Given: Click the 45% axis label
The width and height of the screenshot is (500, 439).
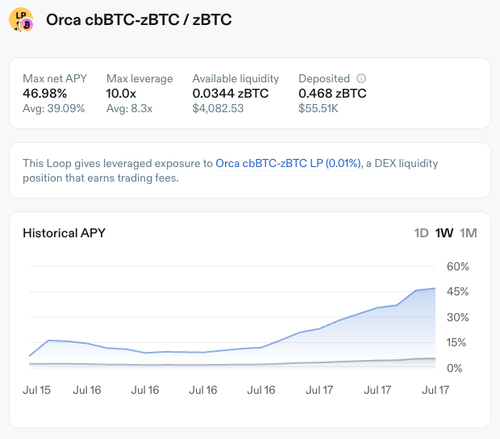Looking at the screenshot, I should tap(458, 292).
